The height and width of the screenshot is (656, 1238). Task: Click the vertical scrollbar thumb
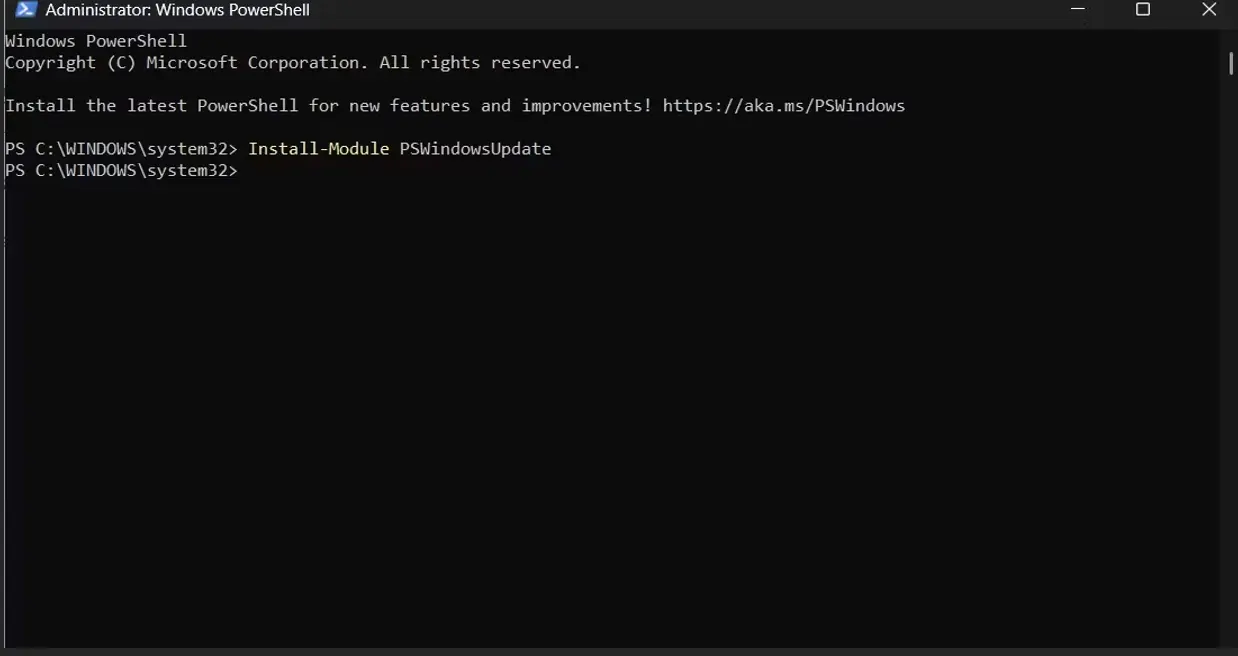point(1231,62)
